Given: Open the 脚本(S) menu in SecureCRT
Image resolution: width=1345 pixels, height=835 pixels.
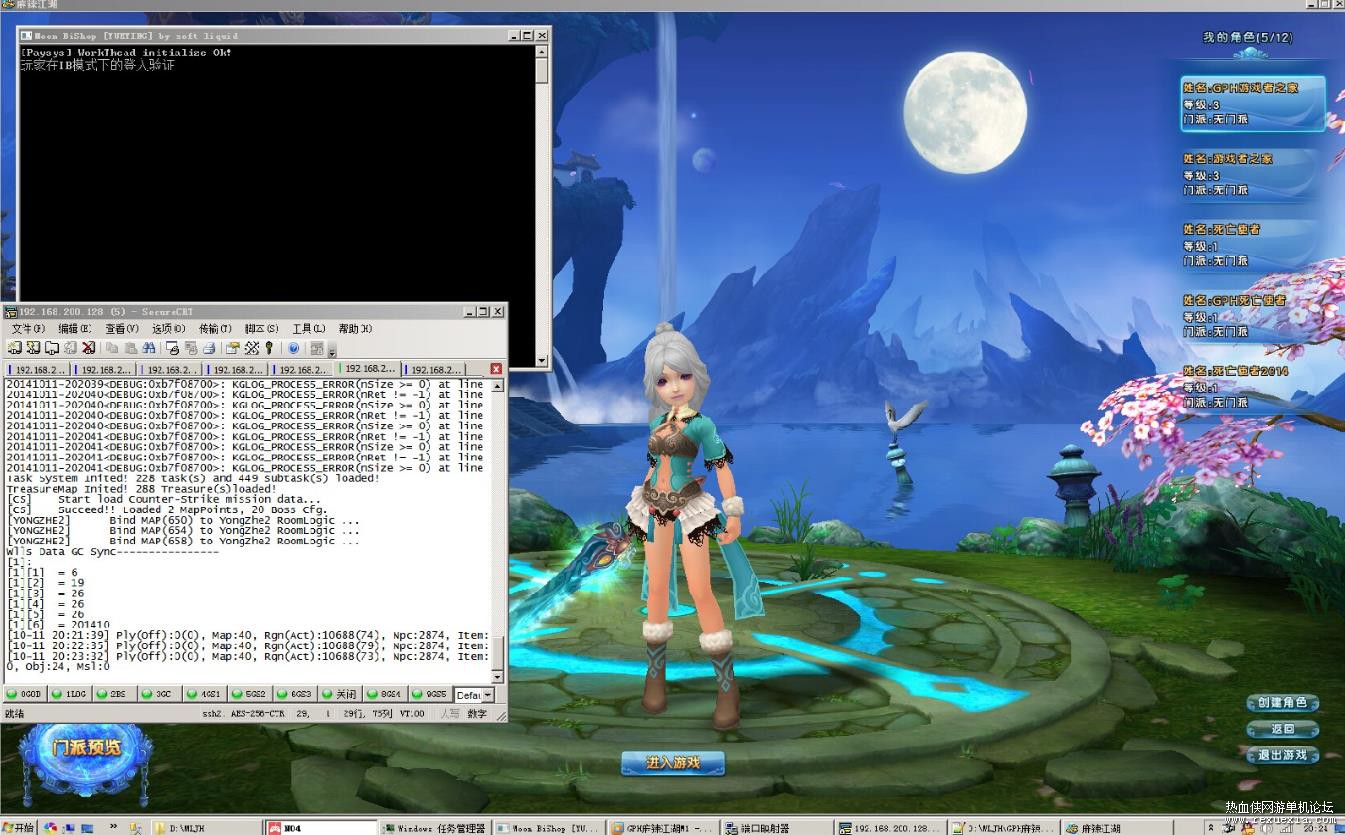Looking at the screenshot, I should click(262, 328).
